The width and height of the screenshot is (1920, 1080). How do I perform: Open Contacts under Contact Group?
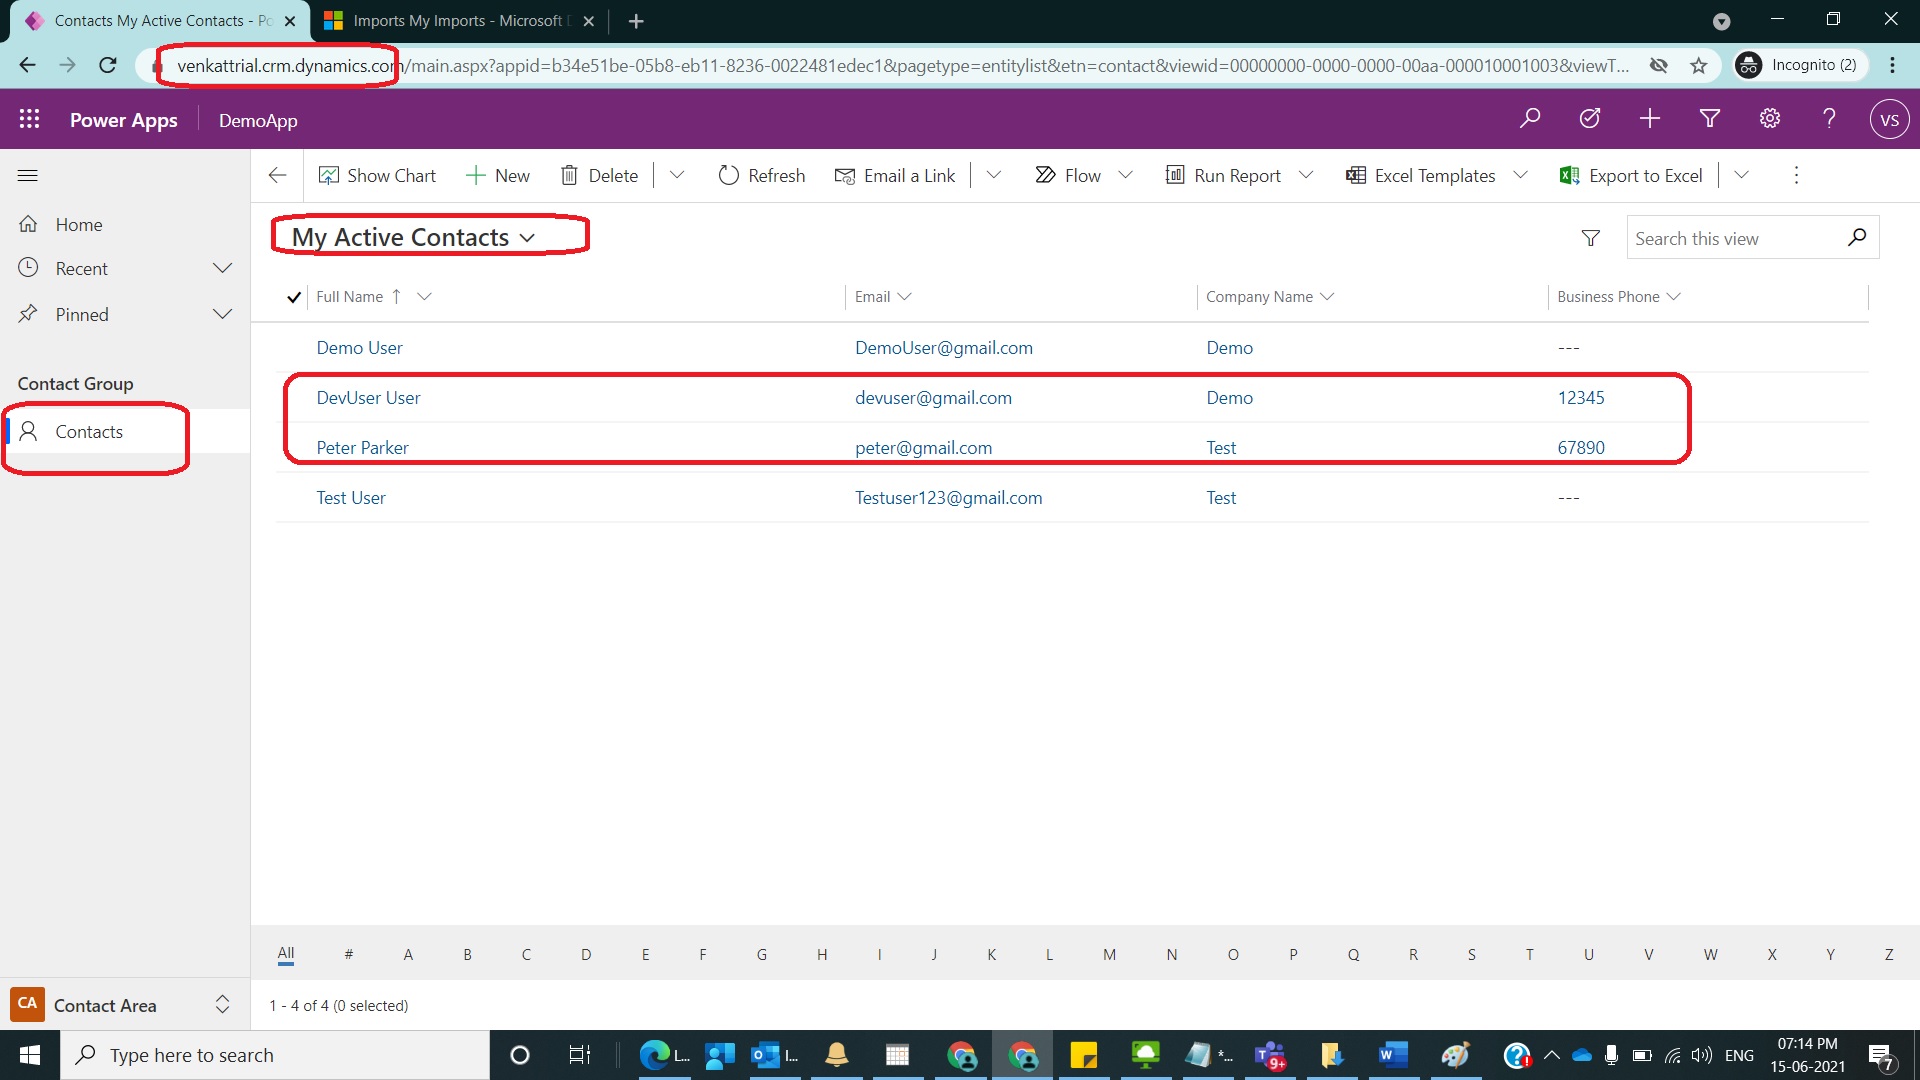click(90, 431)
